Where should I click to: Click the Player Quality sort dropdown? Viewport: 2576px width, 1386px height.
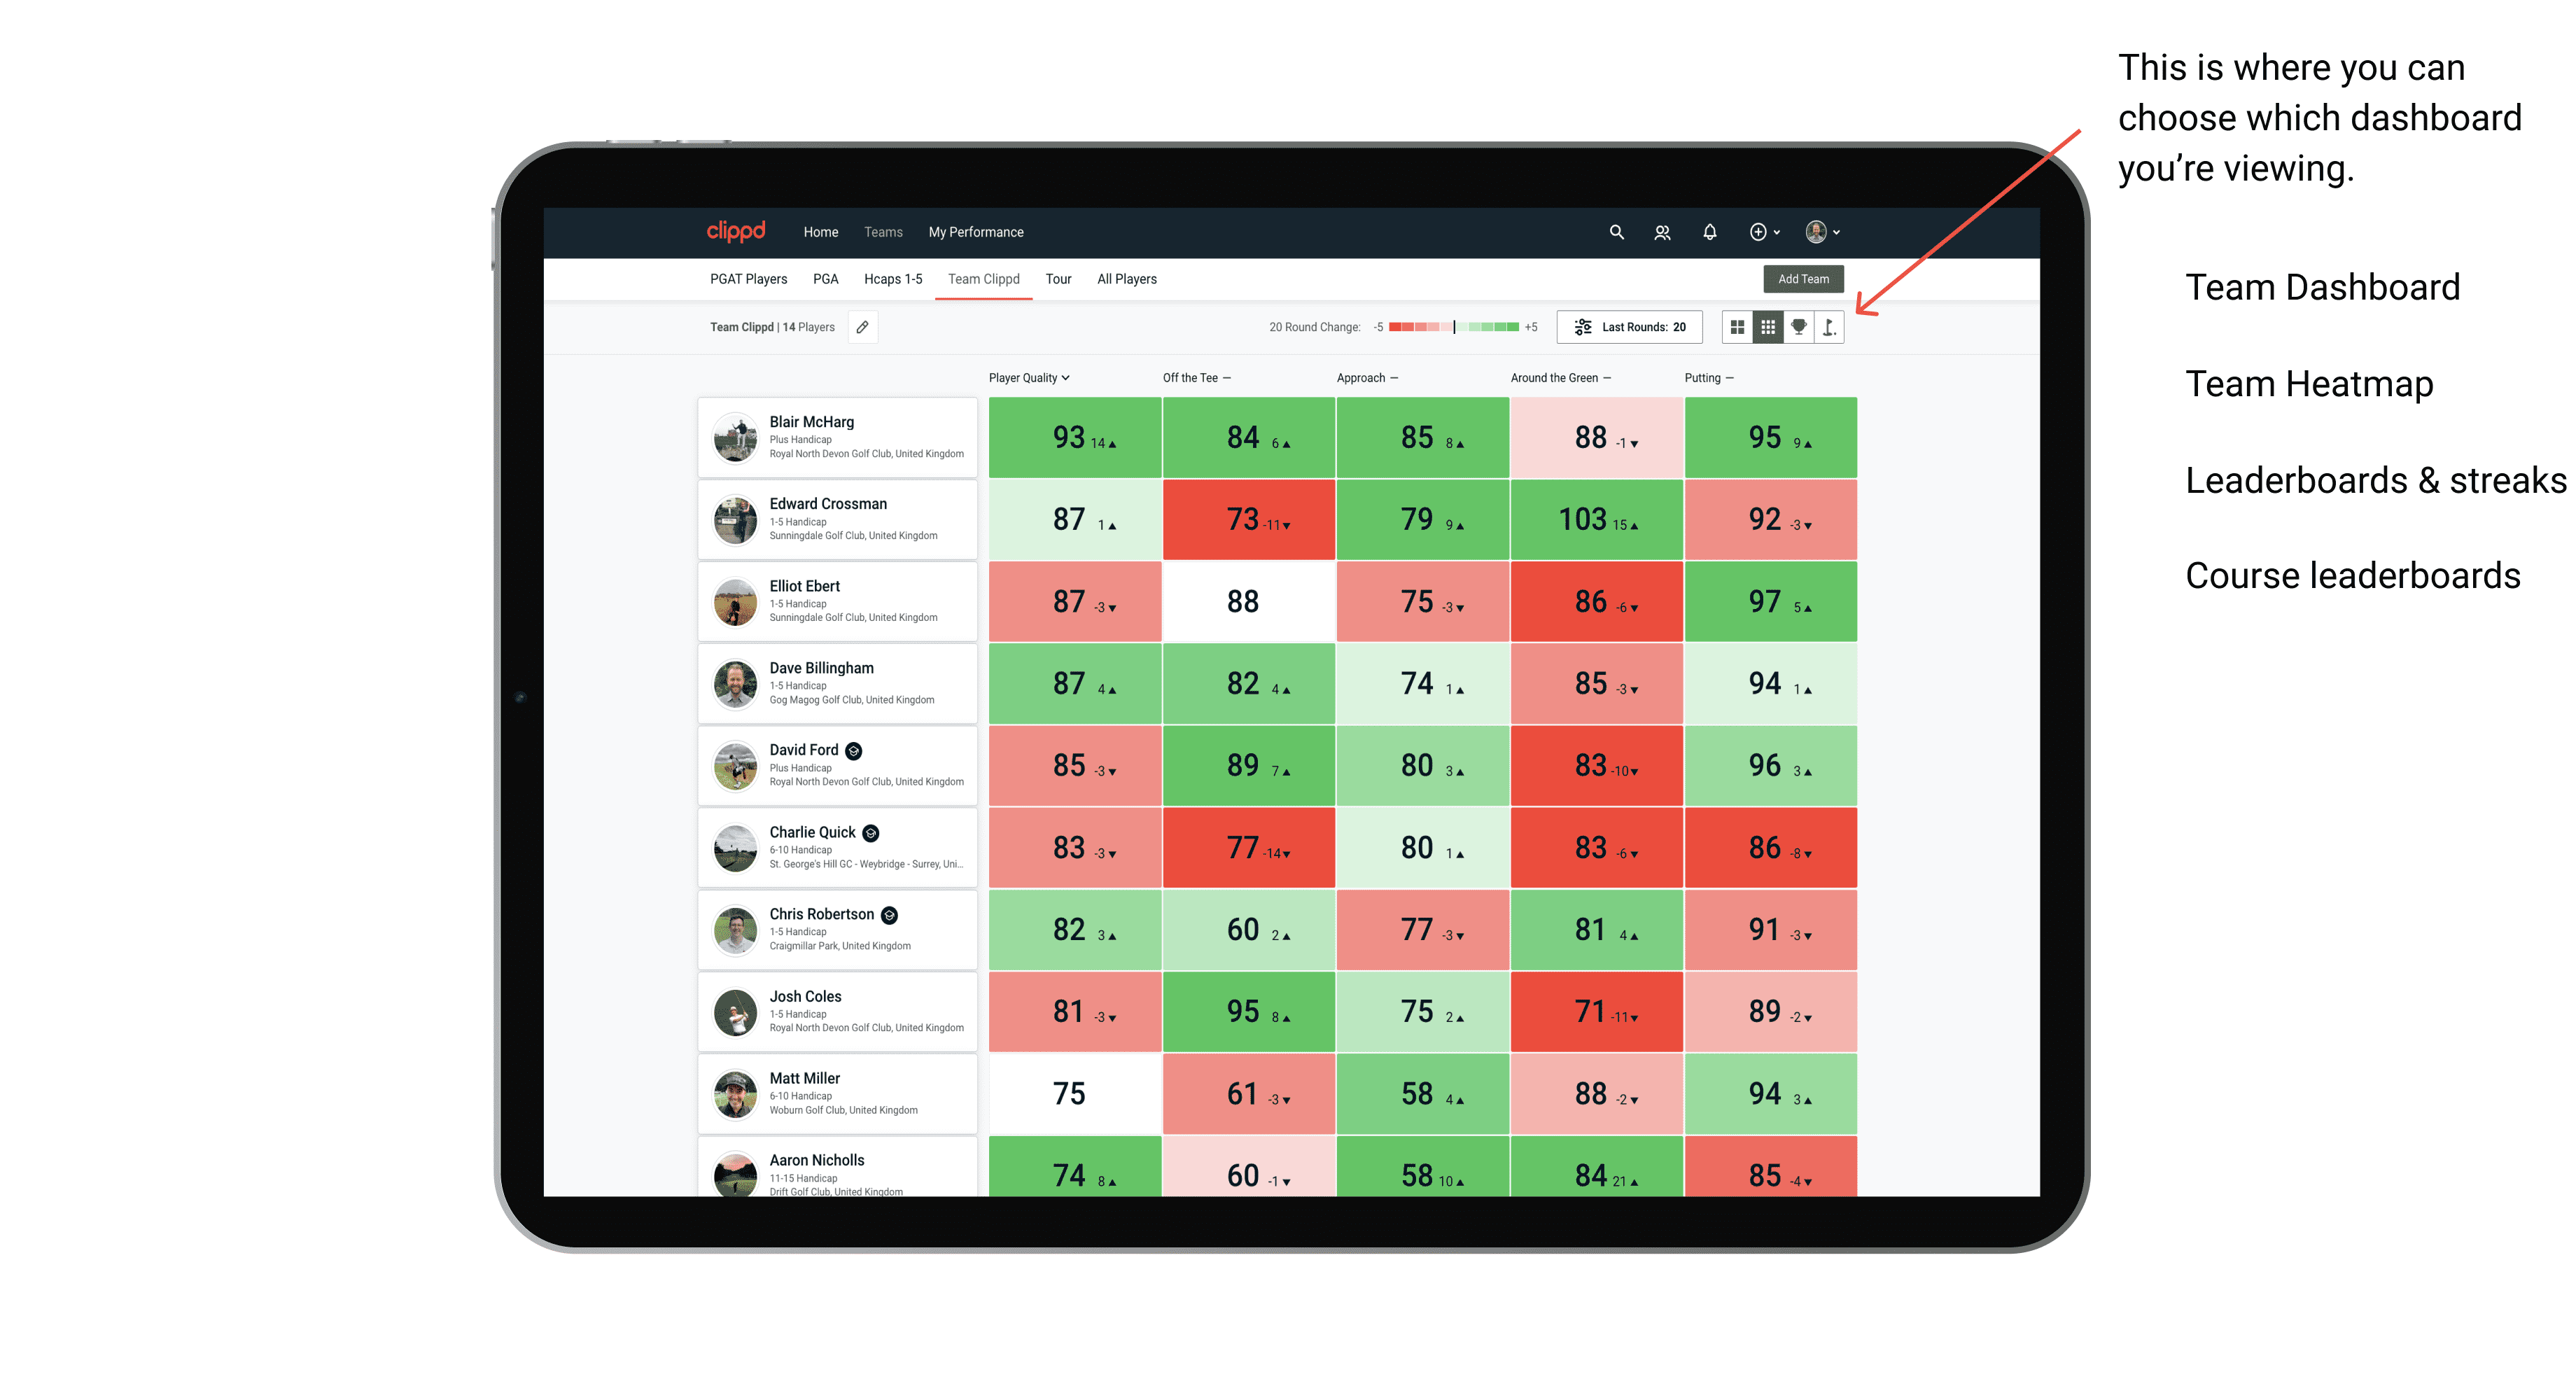coord(1032,379)
